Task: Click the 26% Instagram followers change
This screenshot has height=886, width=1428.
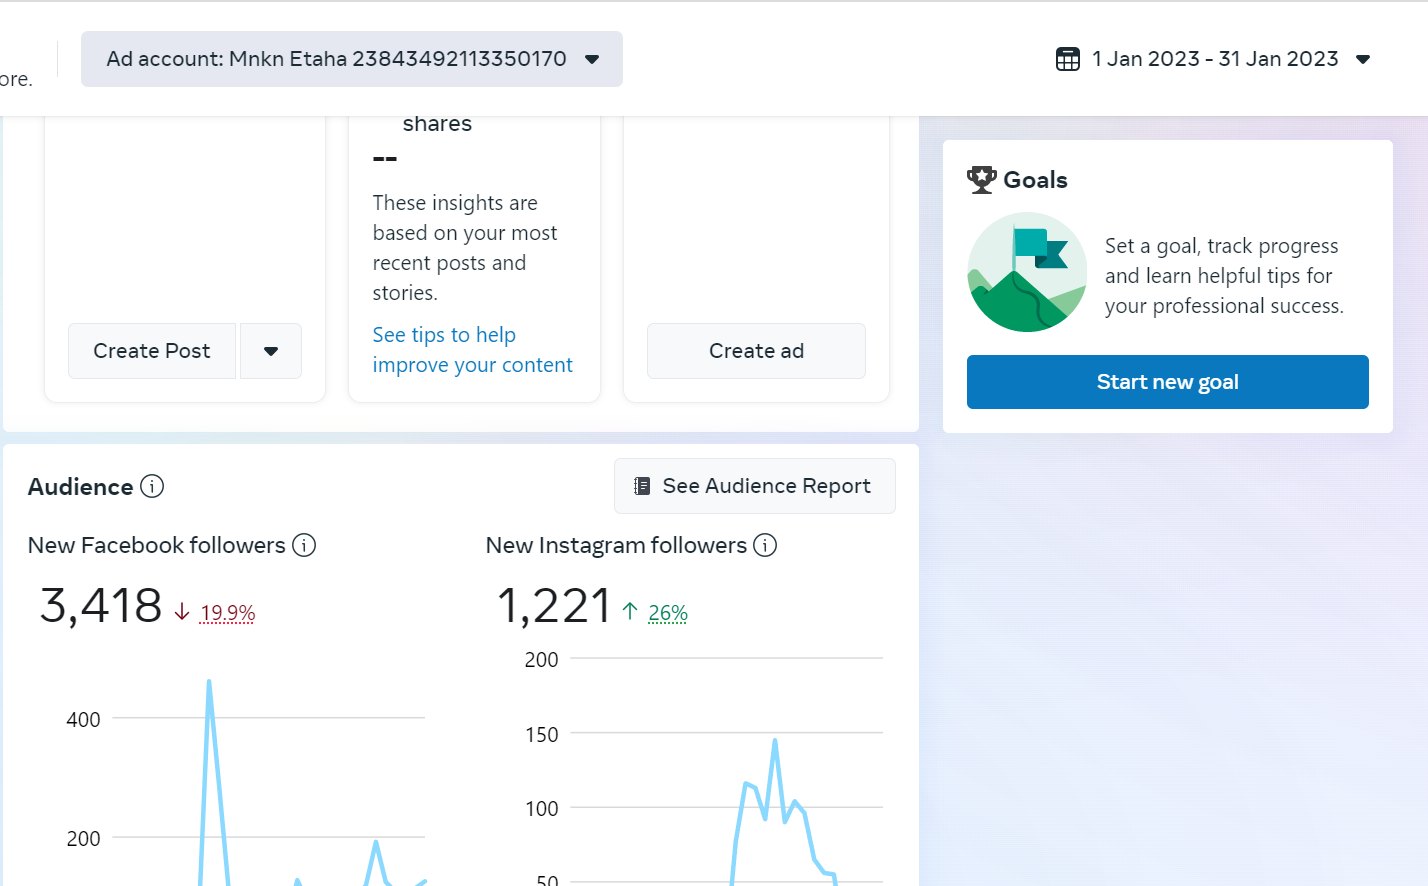Action: click(x=668, y=613)
